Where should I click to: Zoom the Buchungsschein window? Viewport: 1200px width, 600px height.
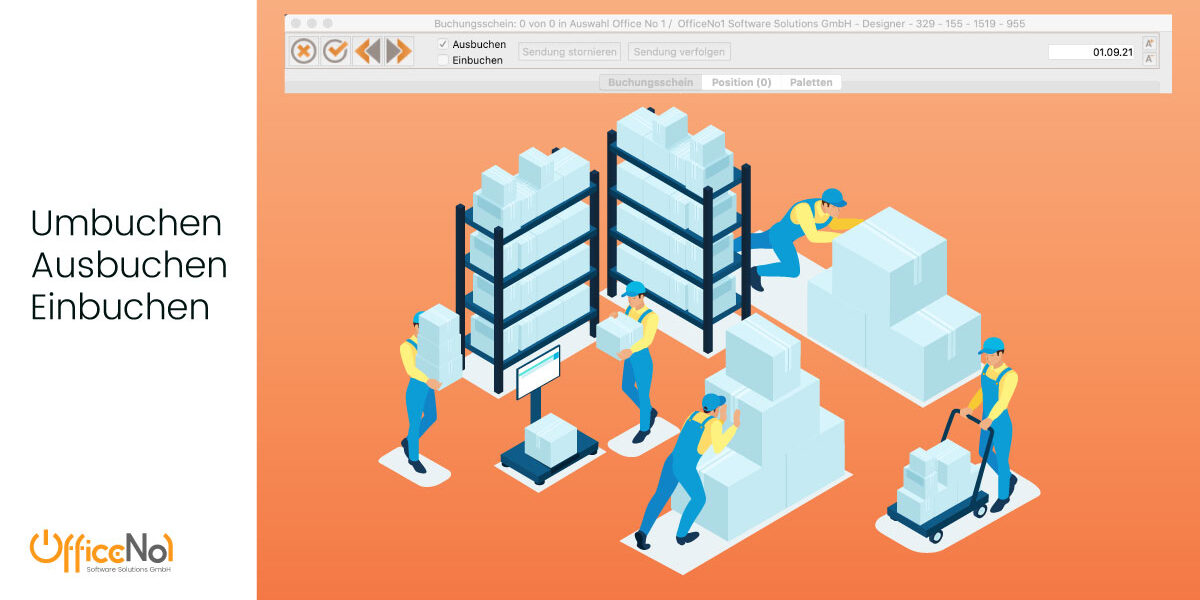point(328,23)
